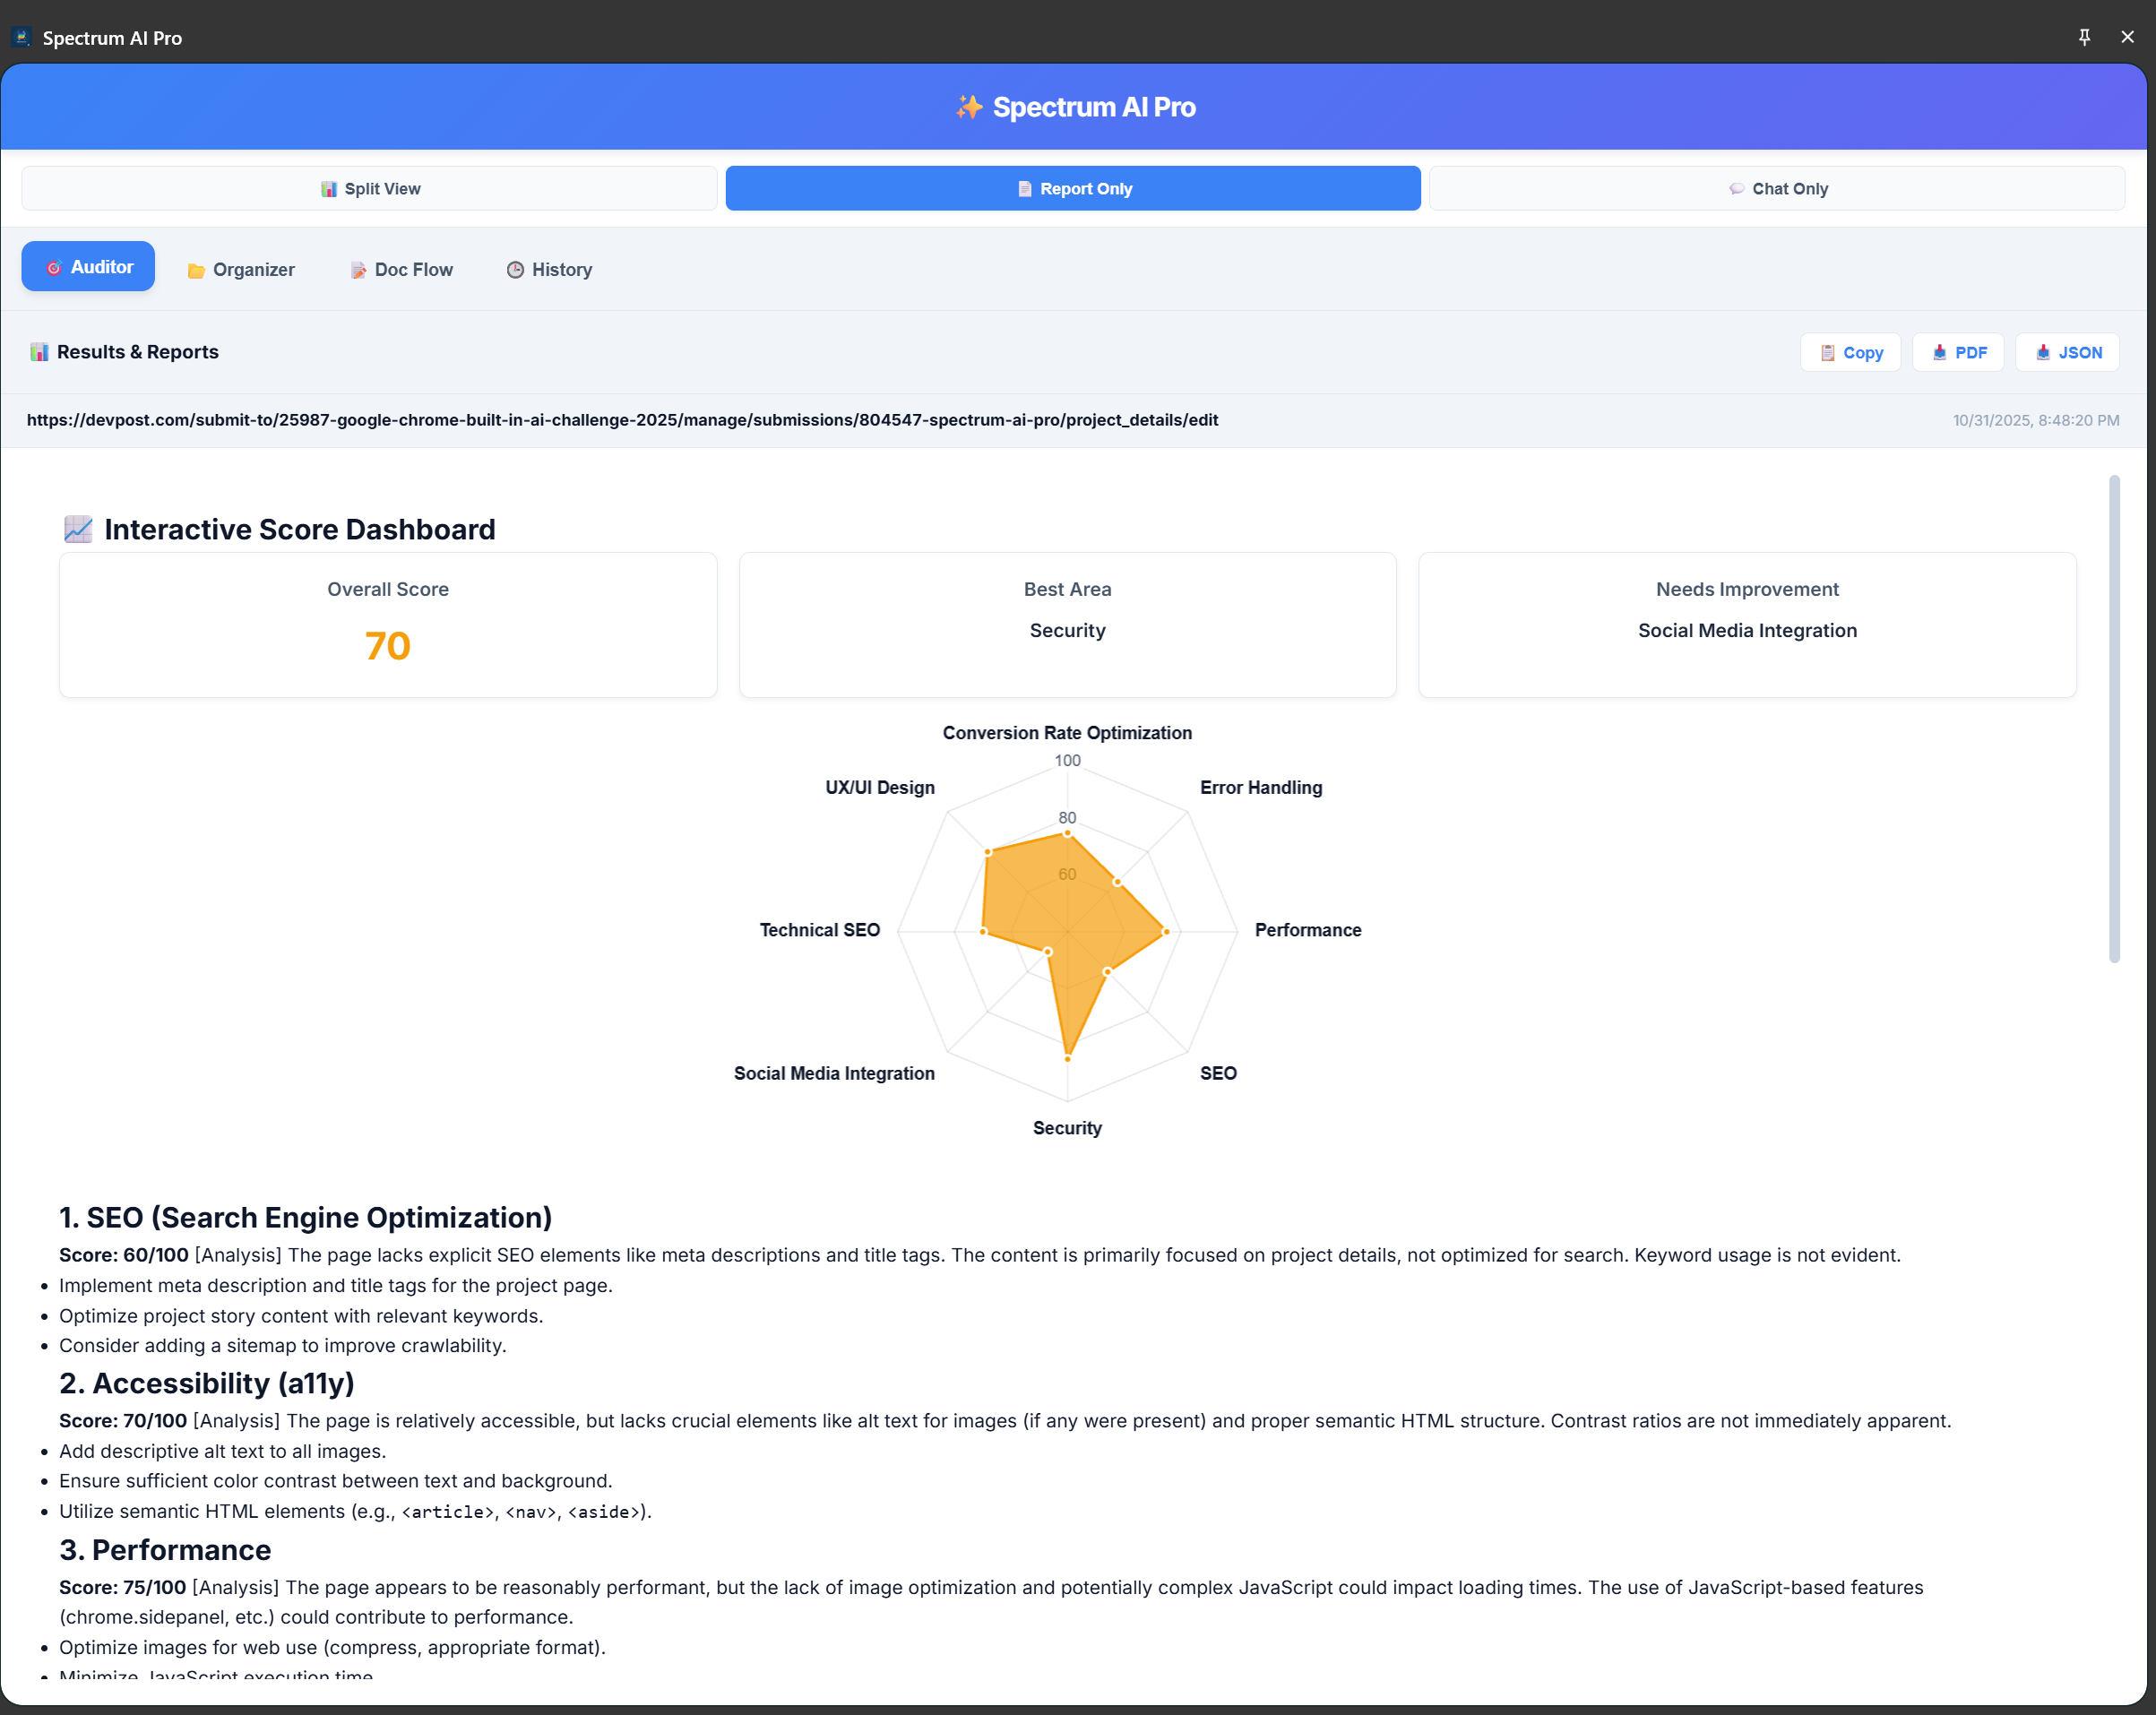This screenshot has height=1715, width=2156.
Task: Click the report vertical scrollbar
Action: (x=2114, y=720)
